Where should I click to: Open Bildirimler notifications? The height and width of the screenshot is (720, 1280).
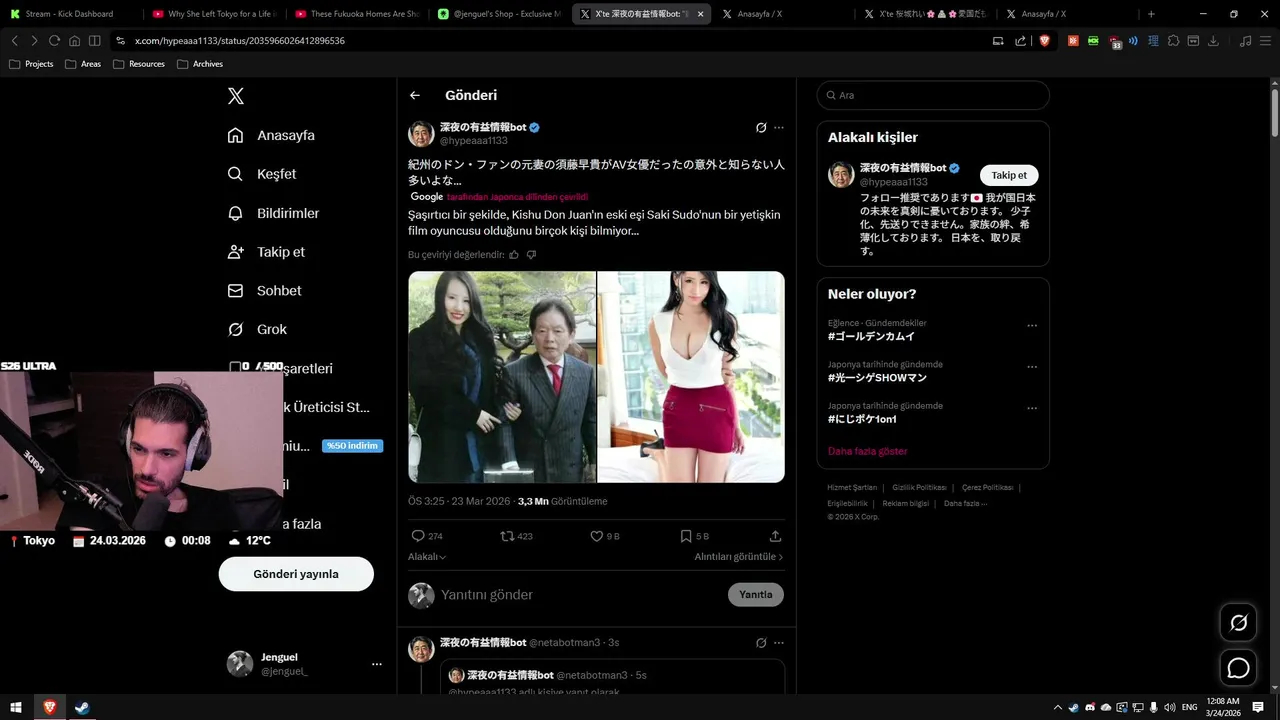coord(273,213)
